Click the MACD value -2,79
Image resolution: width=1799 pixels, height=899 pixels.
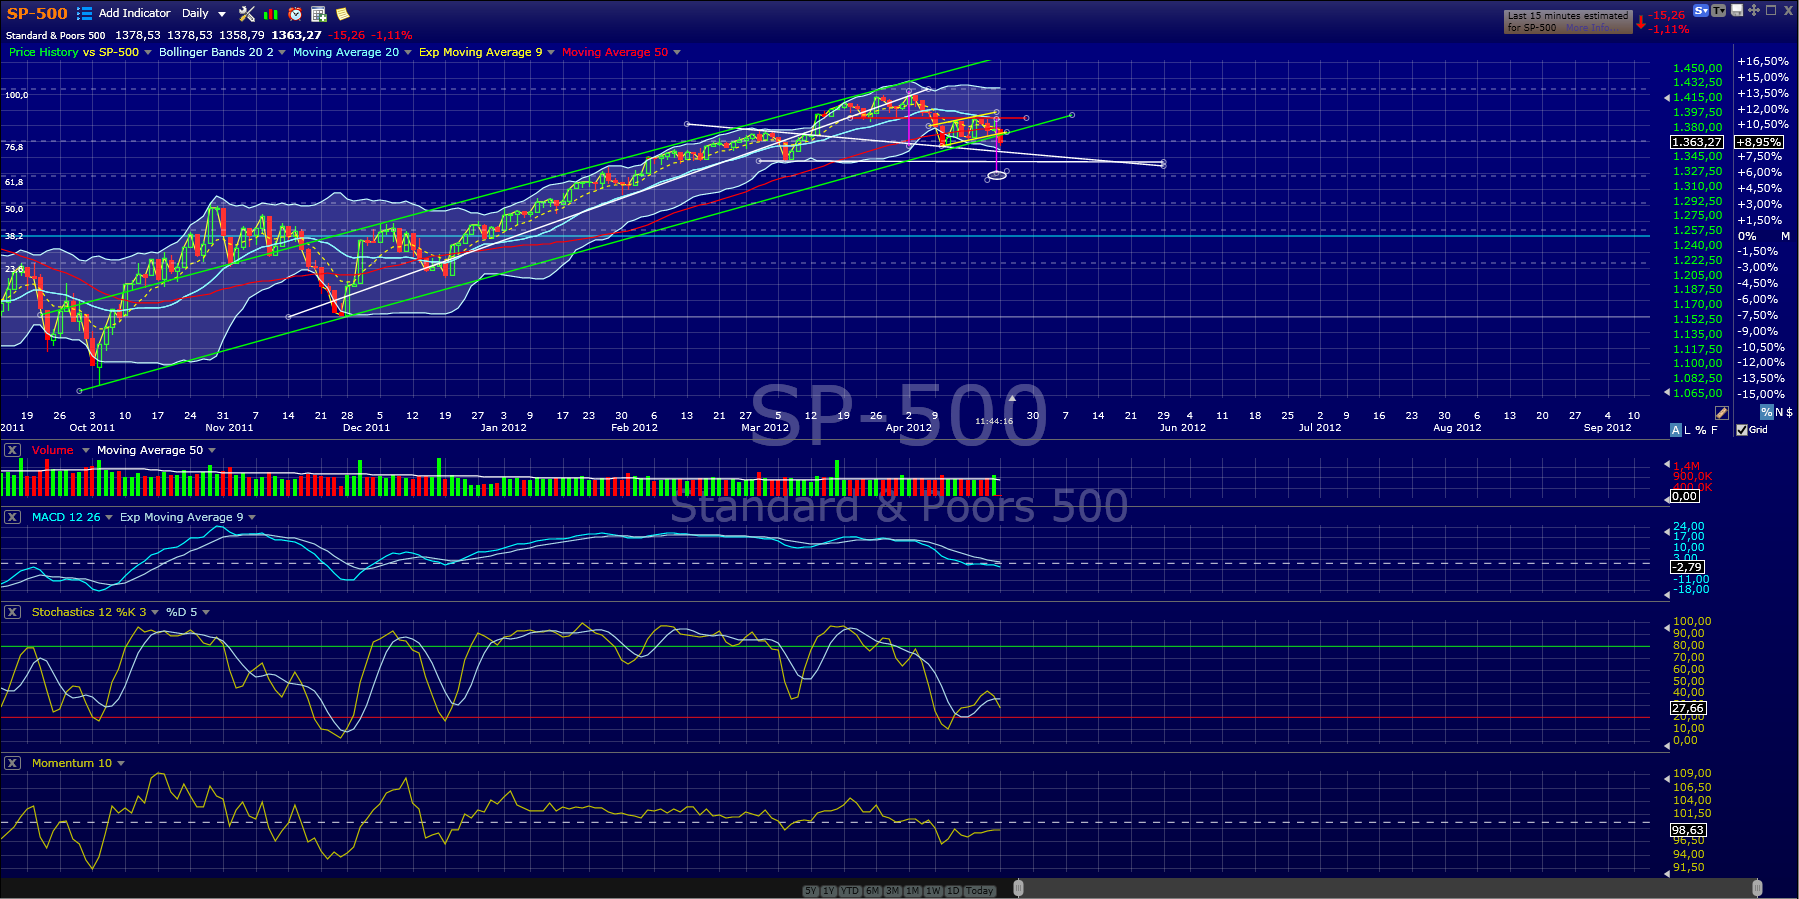(x=1689, y=567)
